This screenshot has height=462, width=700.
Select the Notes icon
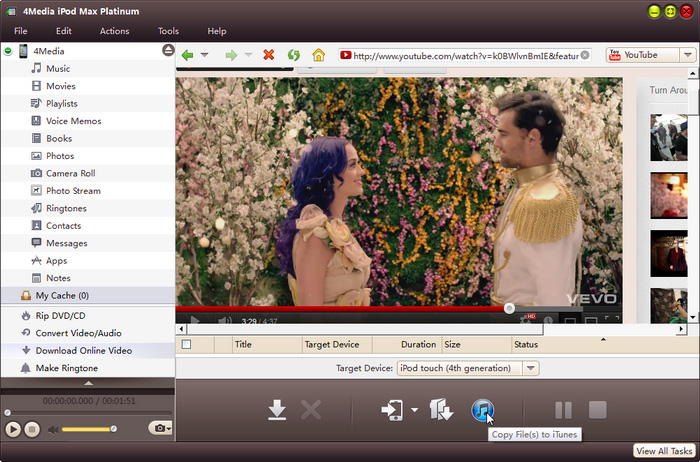tap(36, 278)
